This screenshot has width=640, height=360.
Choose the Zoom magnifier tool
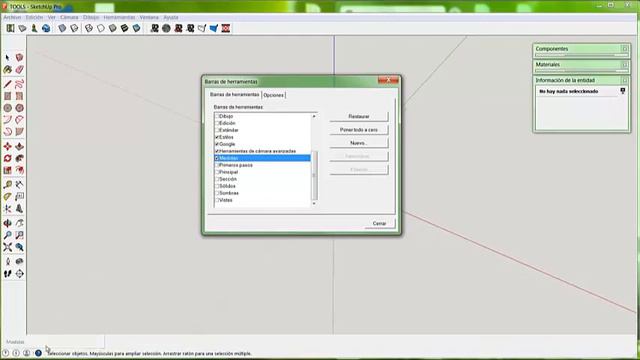[7, 235]
